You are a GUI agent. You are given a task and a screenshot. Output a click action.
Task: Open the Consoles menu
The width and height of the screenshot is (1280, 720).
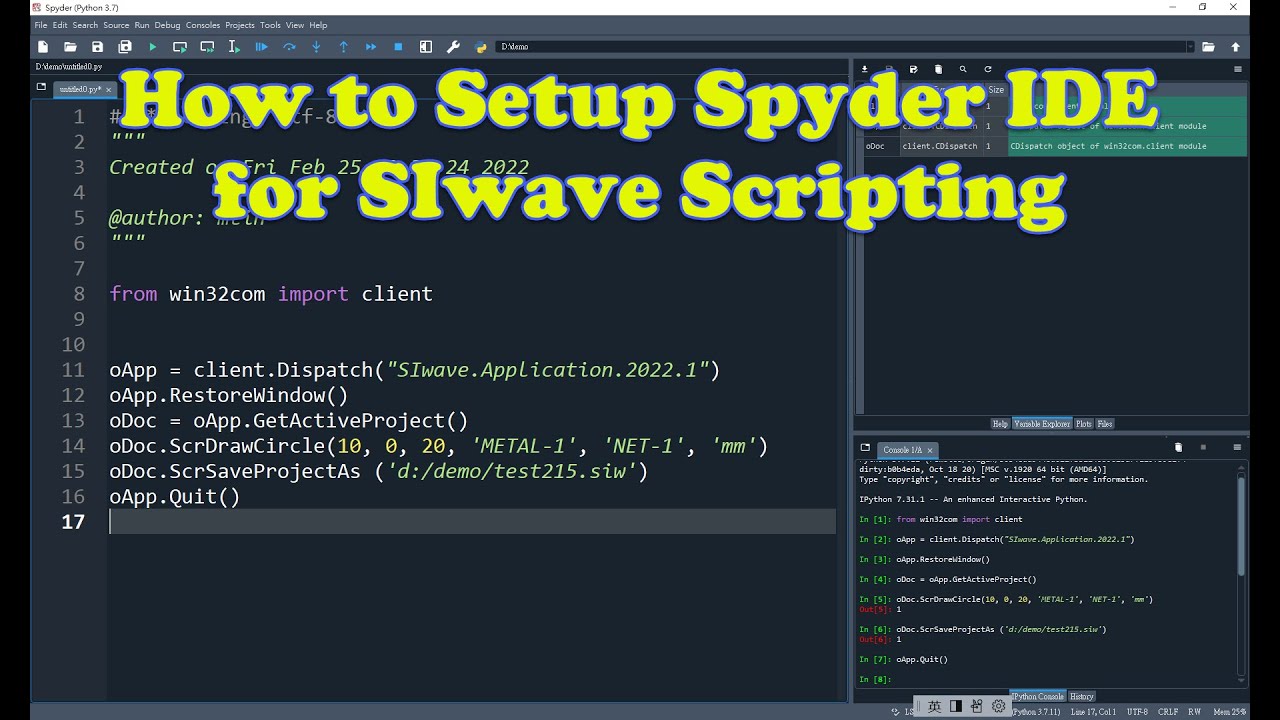coord(203,25)
